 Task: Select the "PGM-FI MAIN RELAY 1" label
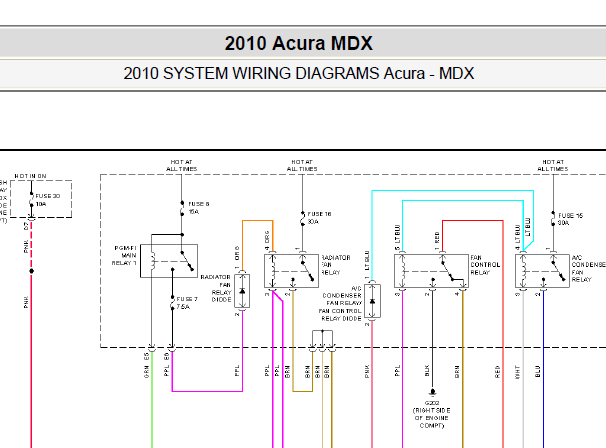click(x=124, y=255)
